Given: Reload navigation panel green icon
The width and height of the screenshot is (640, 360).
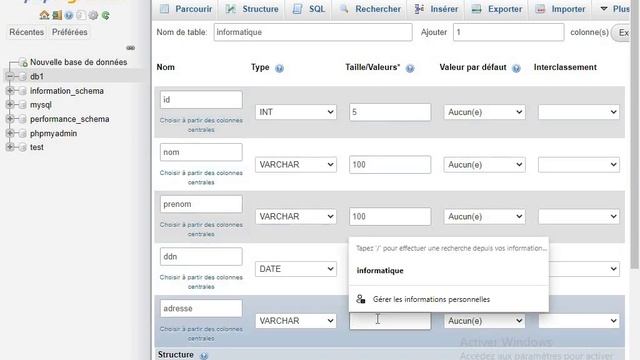Looking at the screenshot, I should (x=106, y=16).
